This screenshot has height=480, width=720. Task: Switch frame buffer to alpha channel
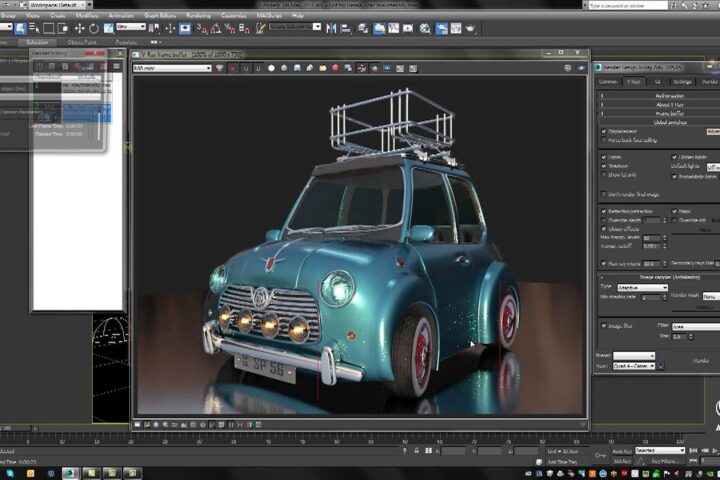pos(271,68)
